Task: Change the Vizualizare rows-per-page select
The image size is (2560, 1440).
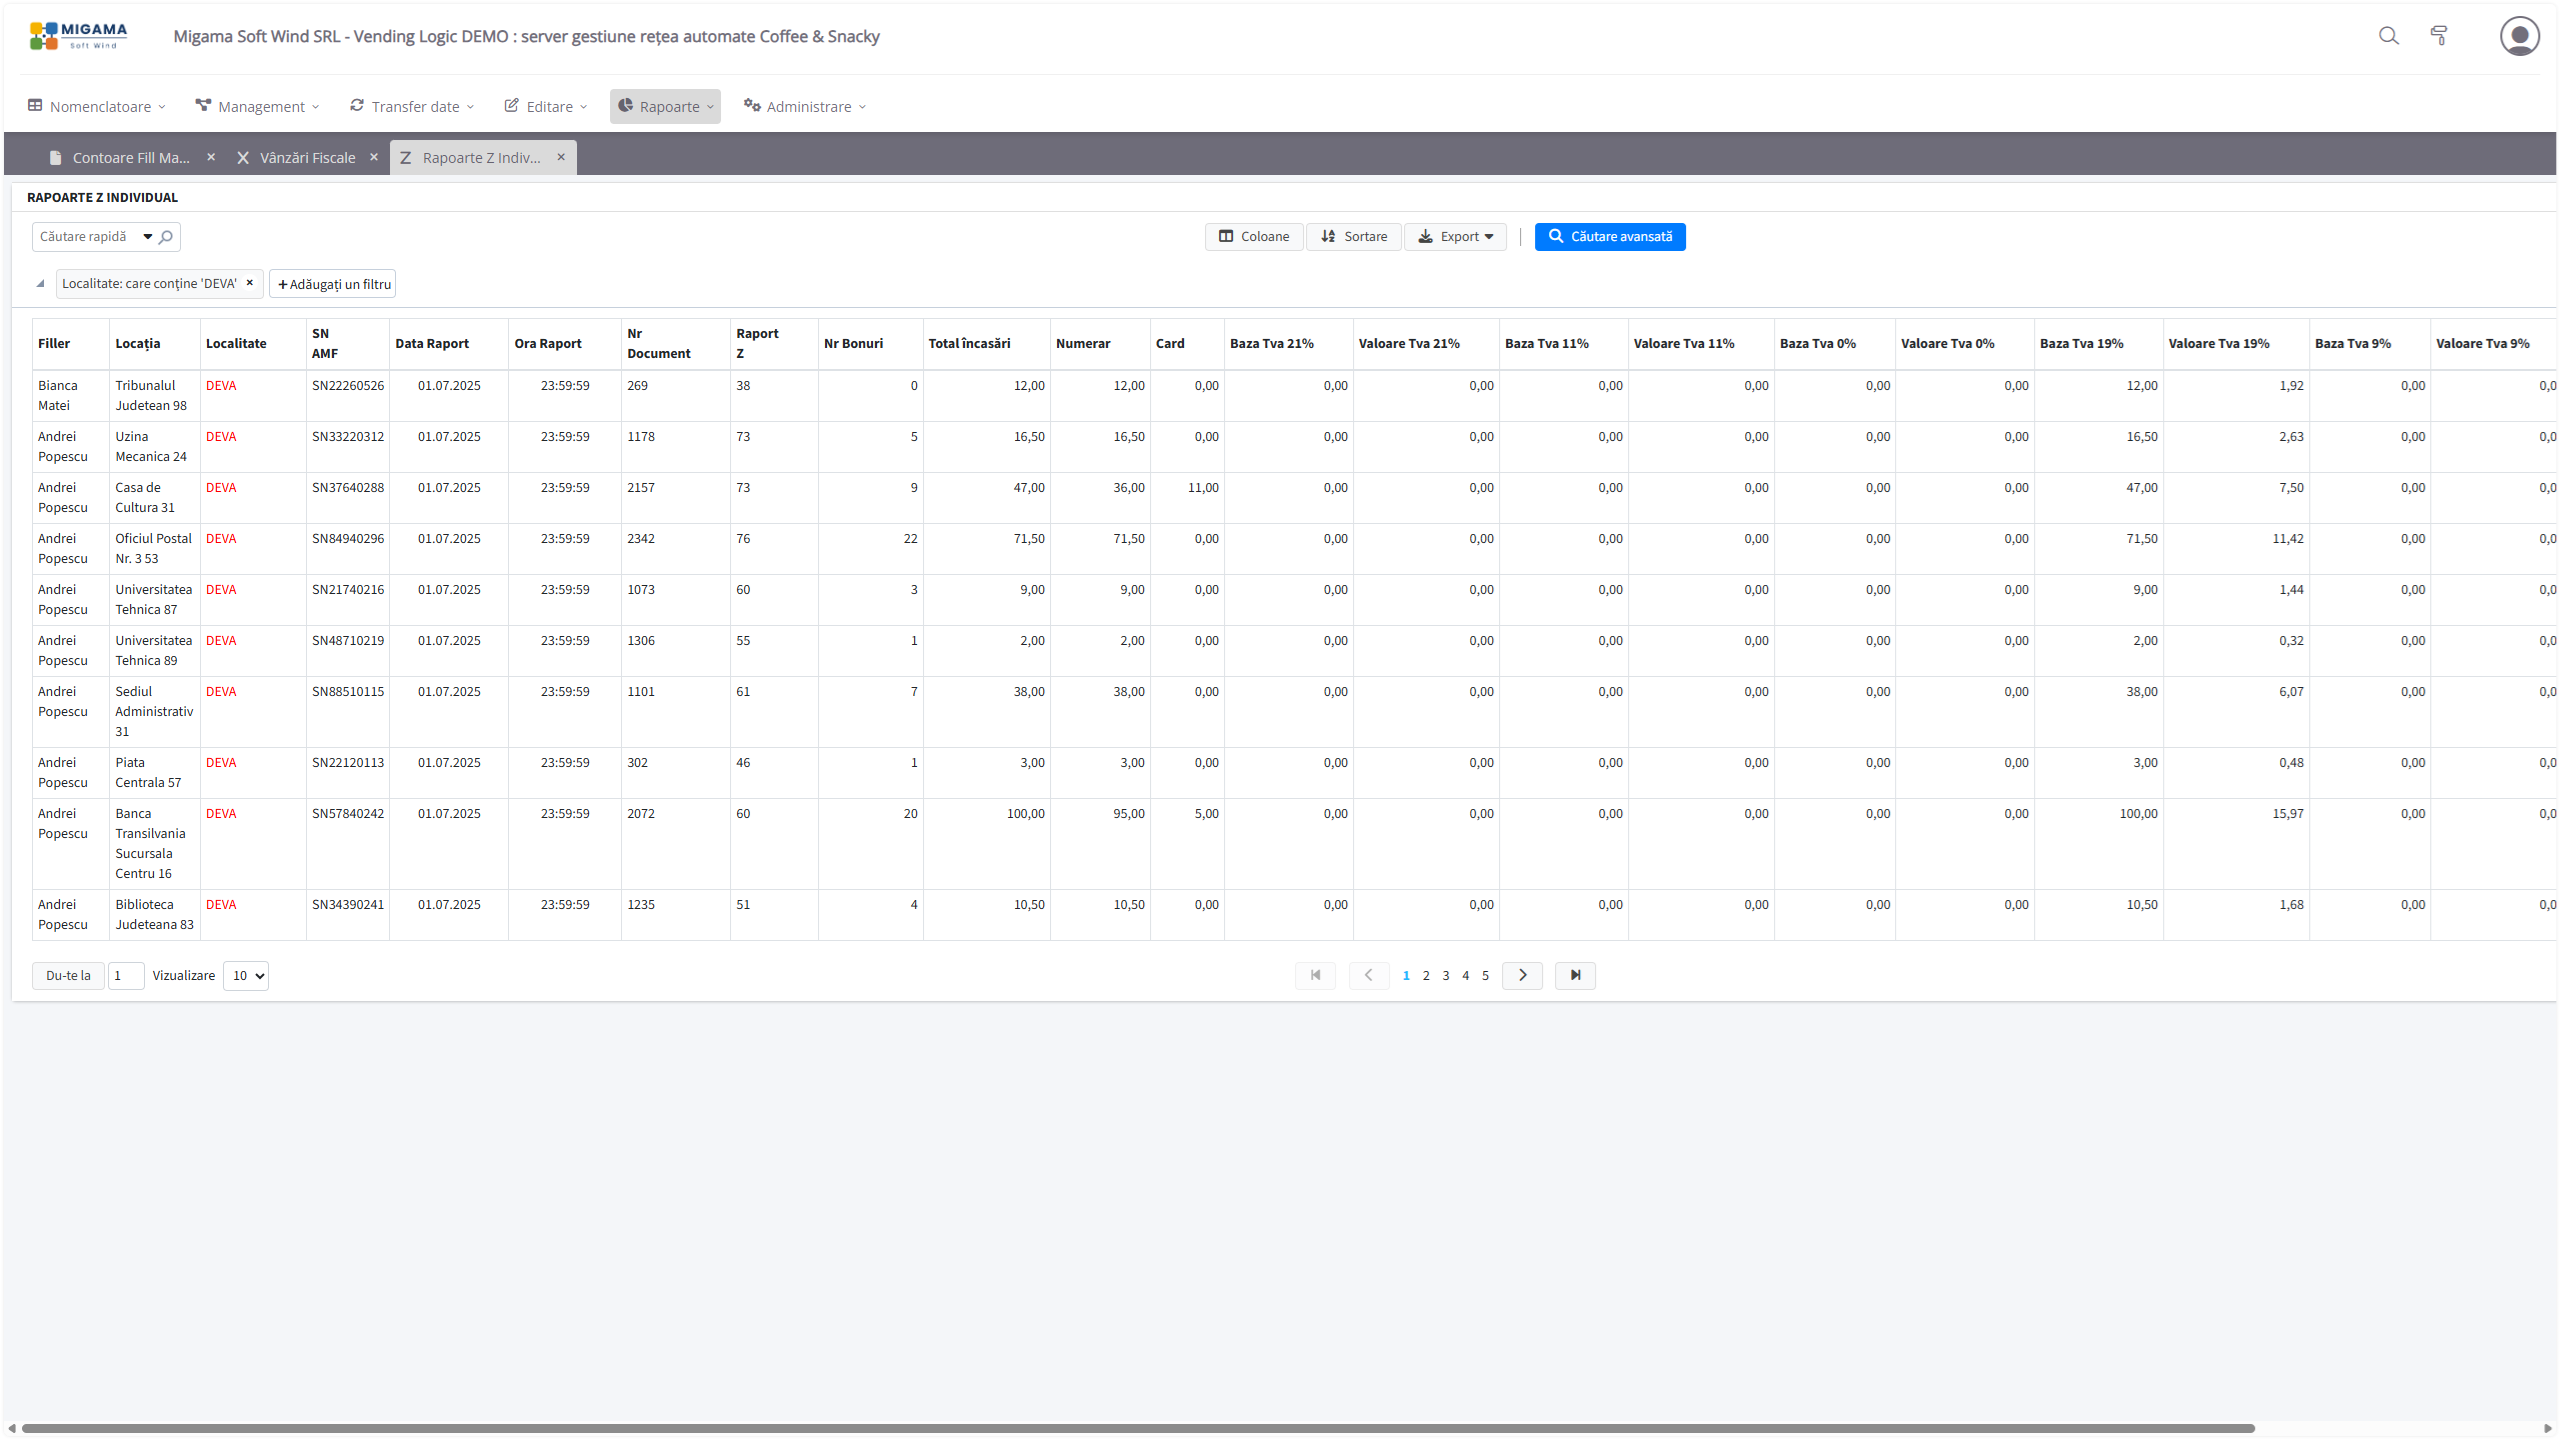Action: pos(246,976)
